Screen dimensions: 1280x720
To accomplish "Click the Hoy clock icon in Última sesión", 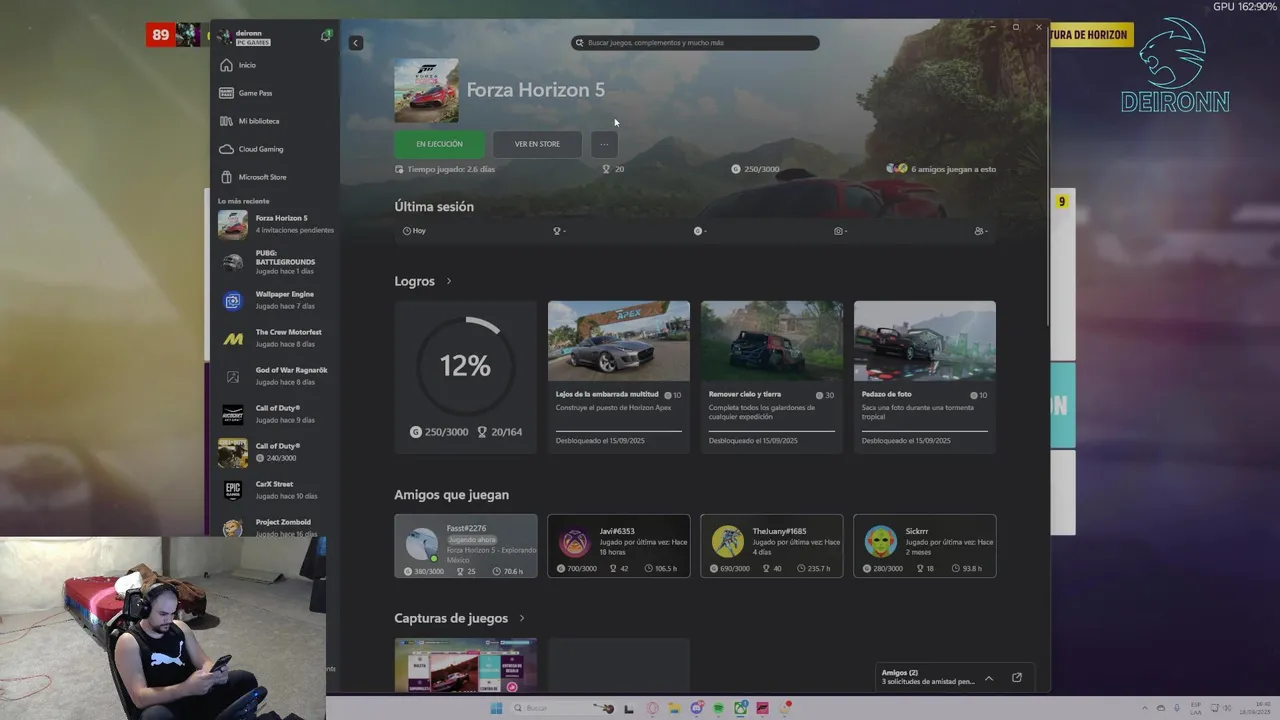I will click(407, 231).
